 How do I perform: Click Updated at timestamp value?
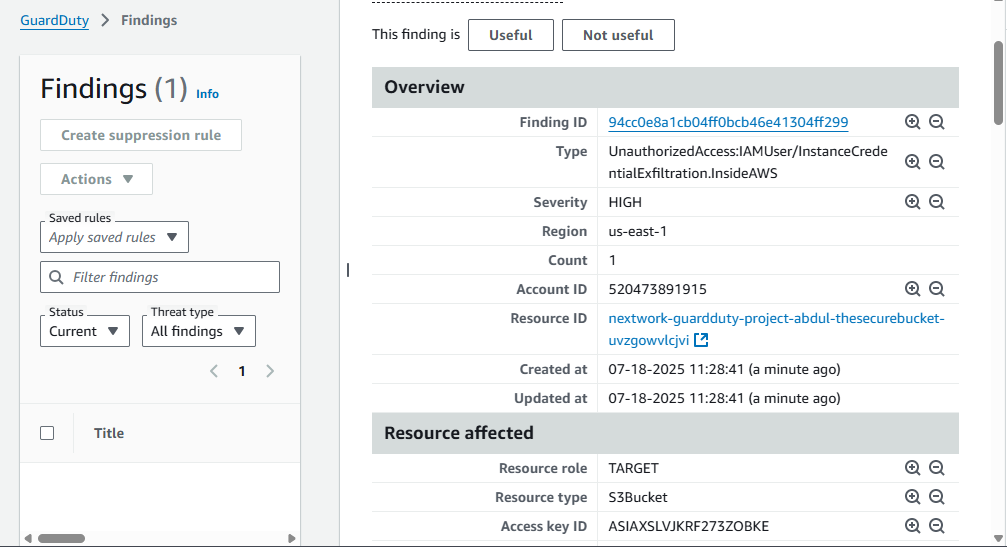(724, 398)
